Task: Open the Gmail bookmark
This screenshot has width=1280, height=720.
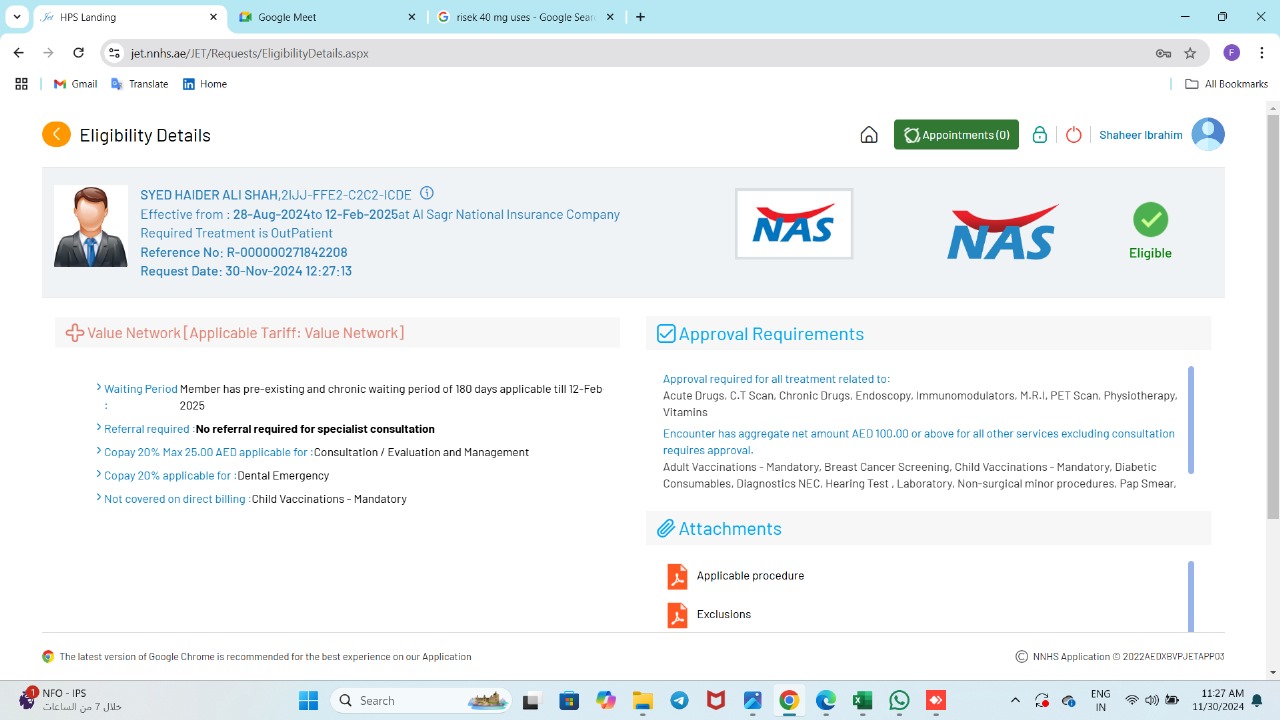Action: click(75, 84)
